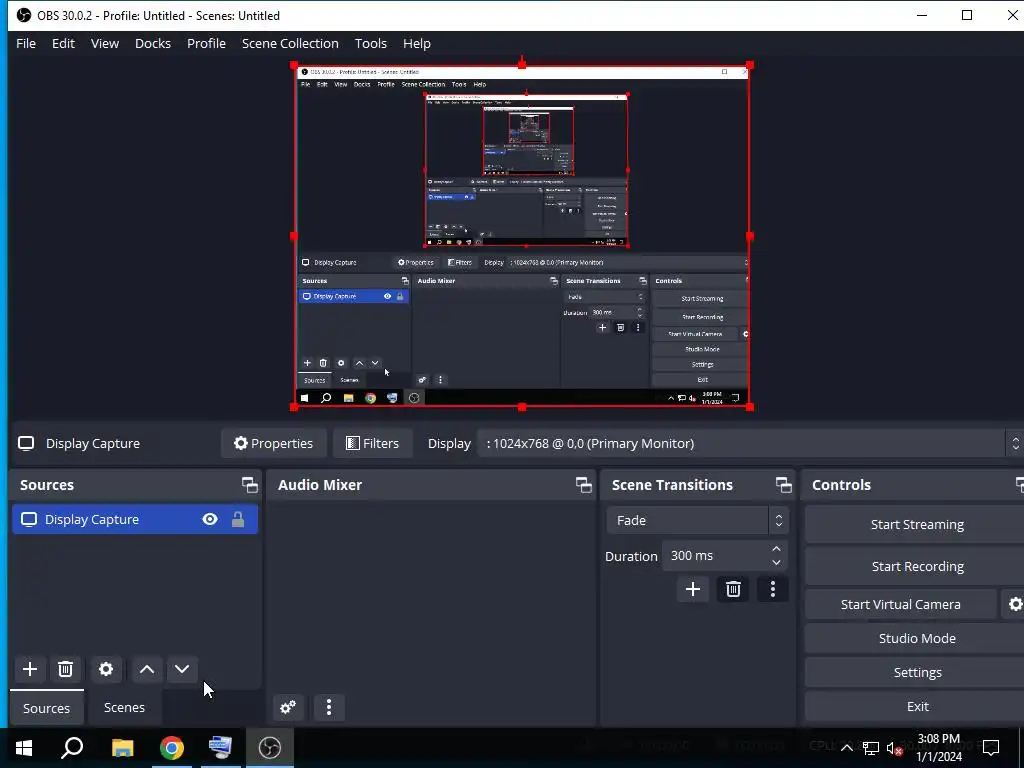Open Virtual Camera settings gear

[1014, 604]
